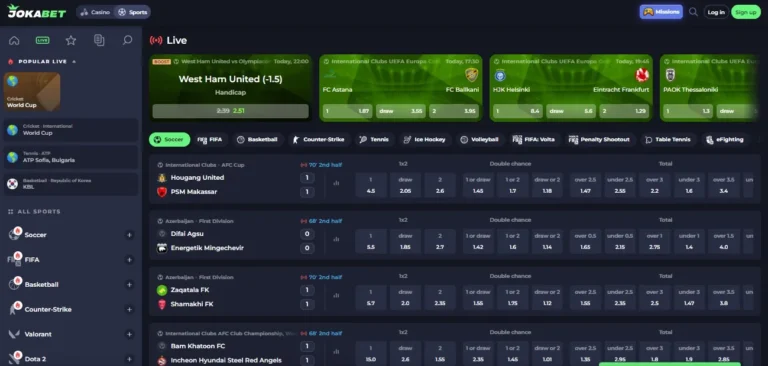Click Hougang United team crest
The image size is (768, 366).
[162, 178]
